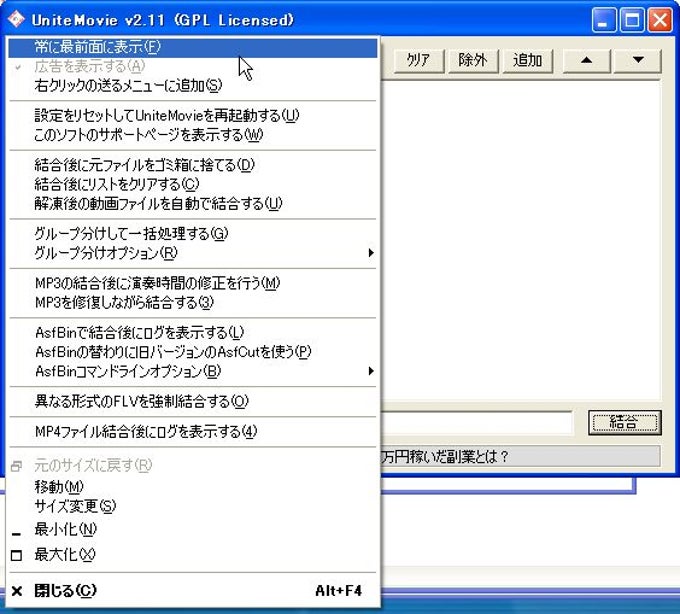The height and width of the screenshot is (614, 680).
Task: Click the ad banner text 万円稼いだ副業とは？
Action: [445, 457]
